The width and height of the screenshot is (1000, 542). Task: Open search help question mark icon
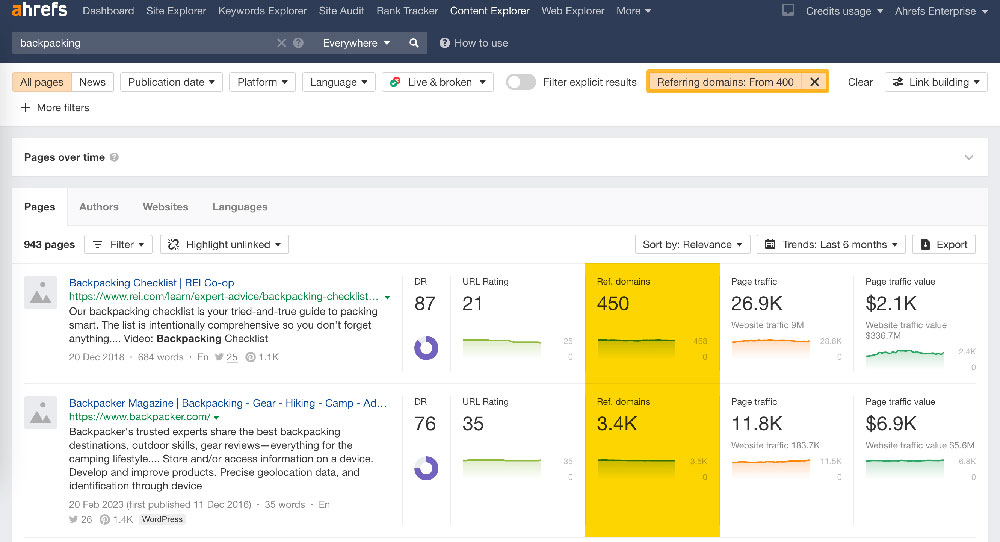pyautogui.click(x=298, y=43)
